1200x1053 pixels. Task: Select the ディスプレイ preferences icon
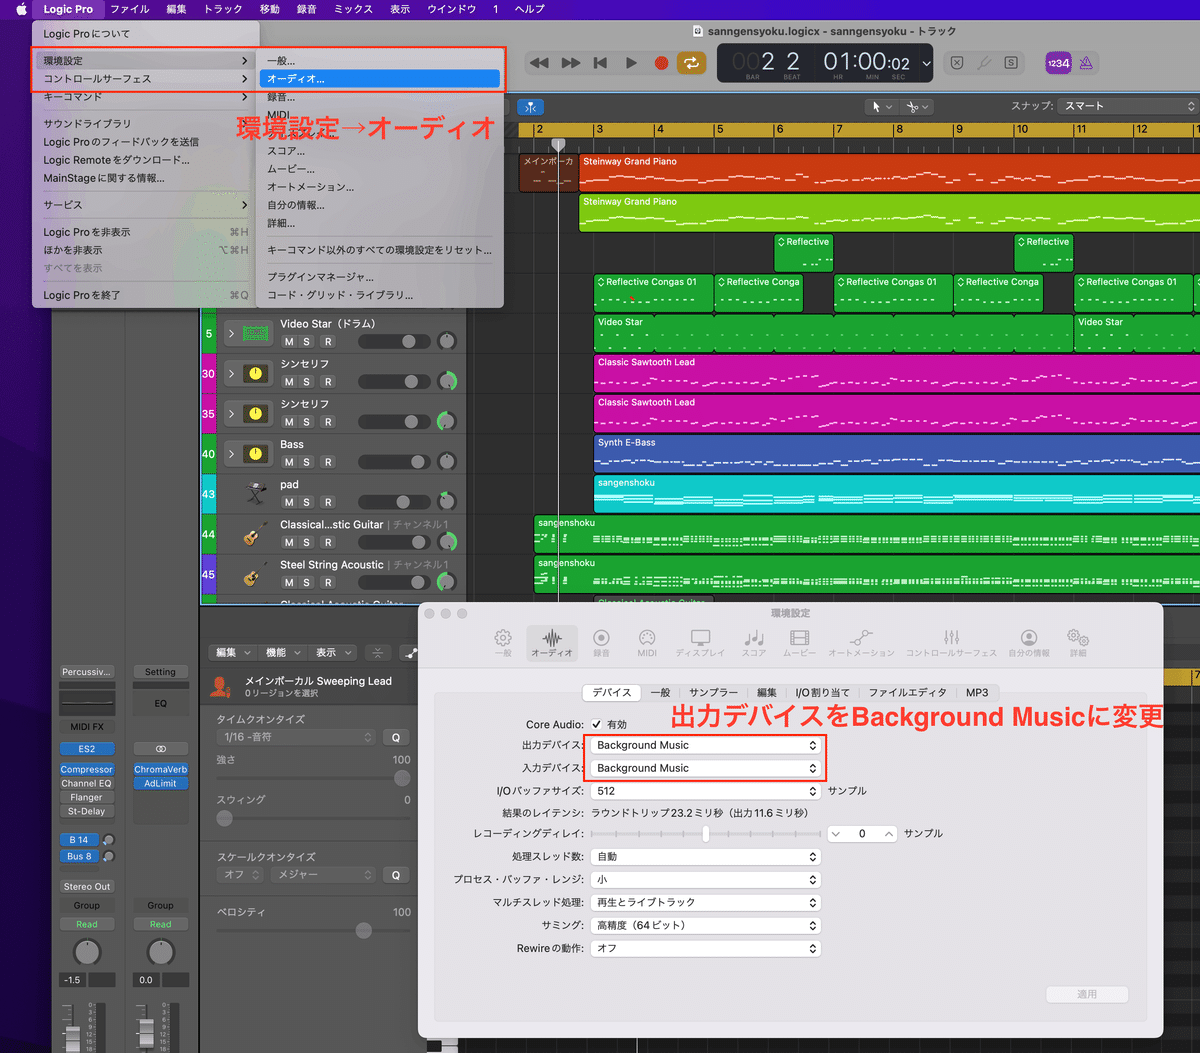700,642
